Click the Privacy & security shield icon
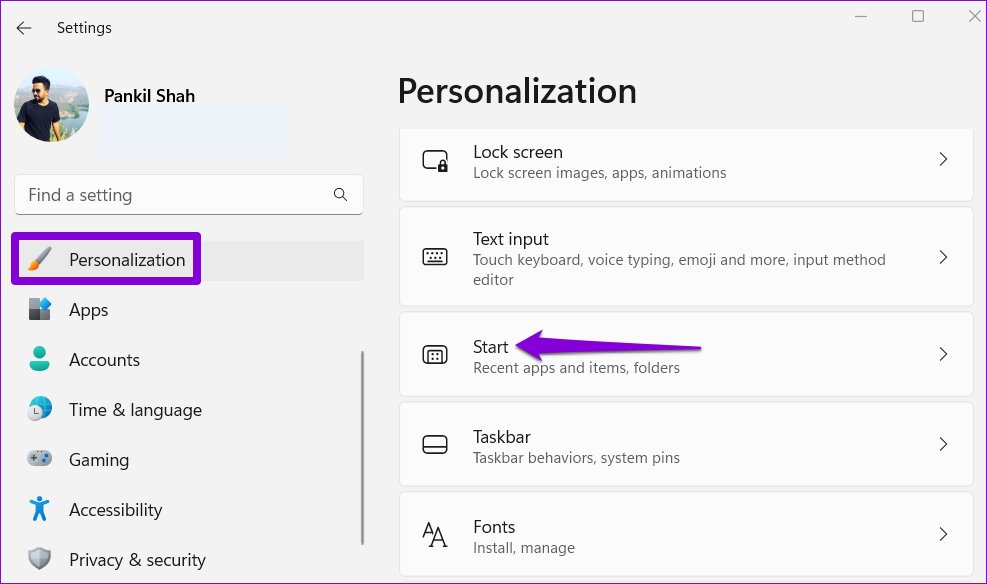987x584 pixels. point(40,558)
